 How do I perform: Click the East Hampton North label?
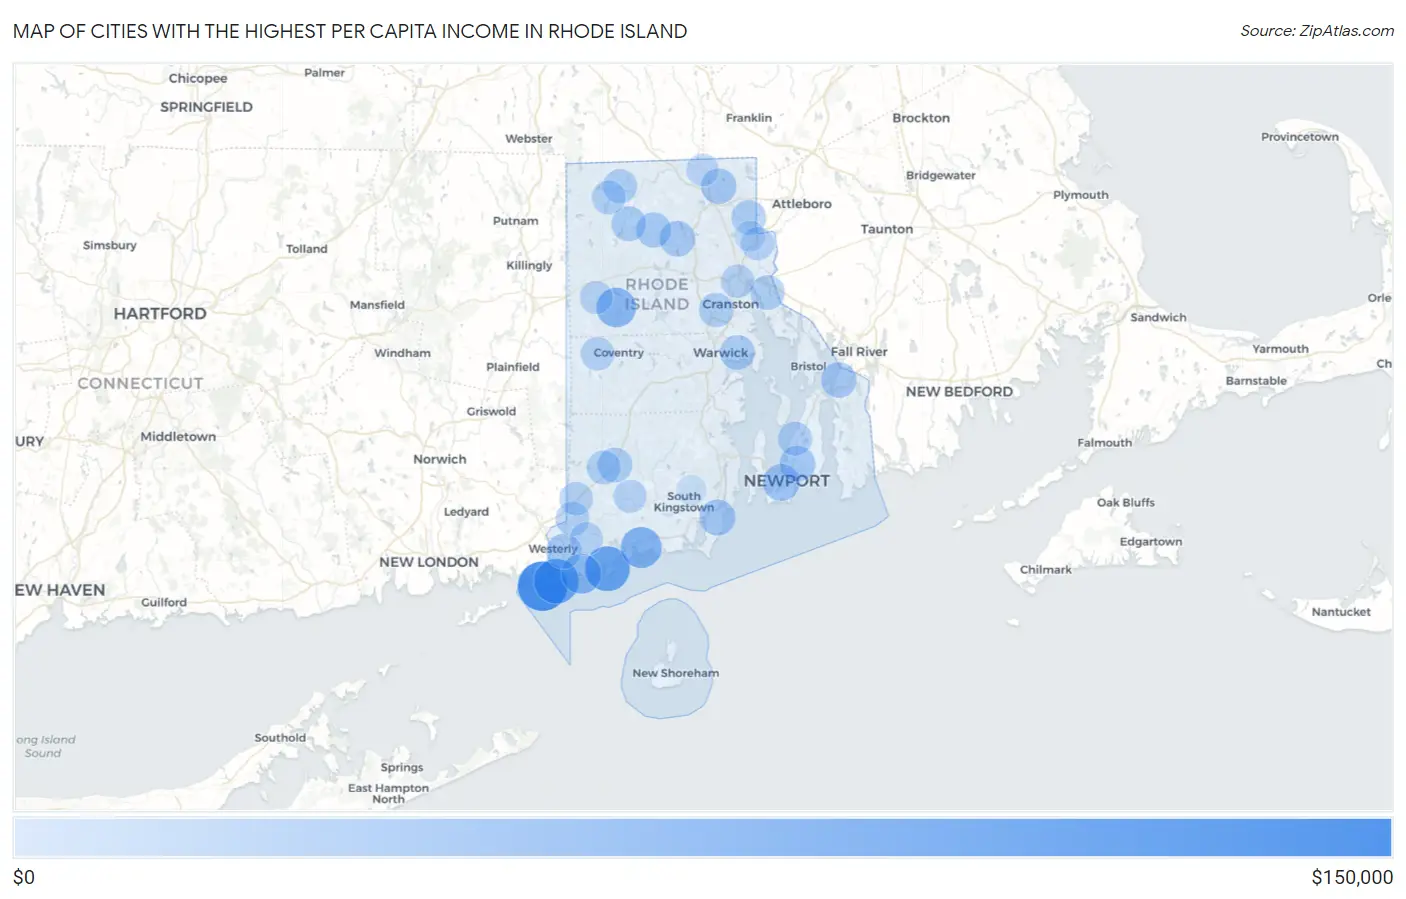pyautogui.click(x=388, y=794)
